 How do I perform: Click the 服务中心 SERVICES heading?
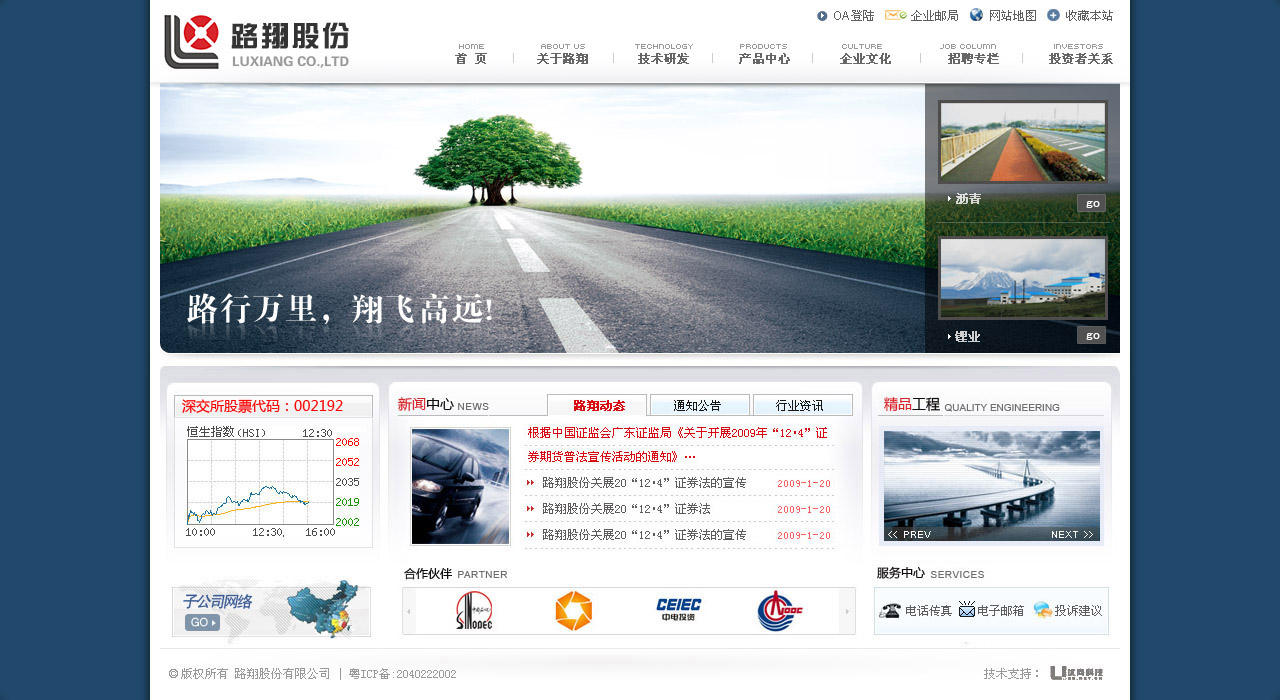pos(930,574)
